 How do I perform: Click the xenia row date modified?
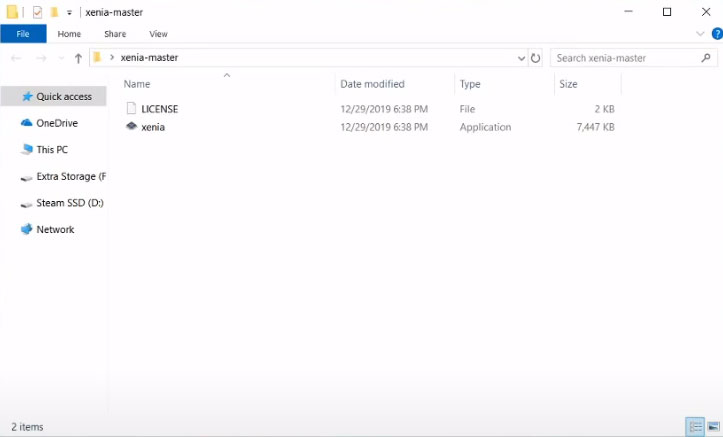click(x=384, y=127)
